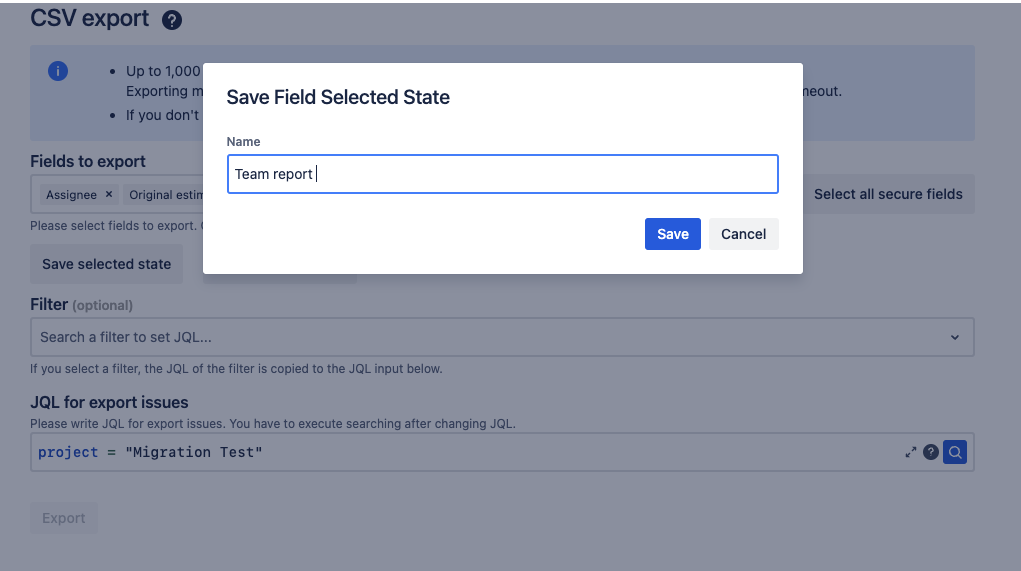Click the CSV export help icon
Screen dimensions: 1021x571
(172, 20)
